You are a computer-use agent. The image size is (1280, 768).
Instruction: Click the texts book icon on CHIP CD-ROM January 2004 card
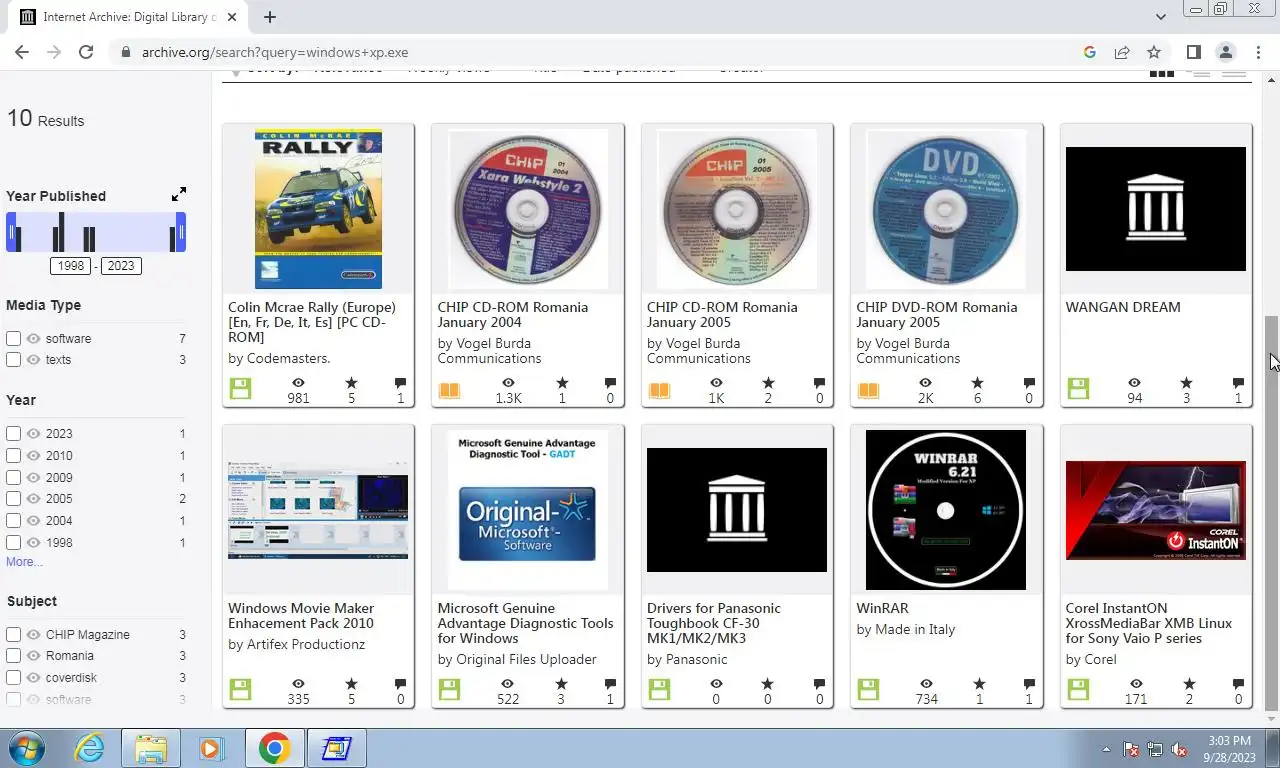450,389
